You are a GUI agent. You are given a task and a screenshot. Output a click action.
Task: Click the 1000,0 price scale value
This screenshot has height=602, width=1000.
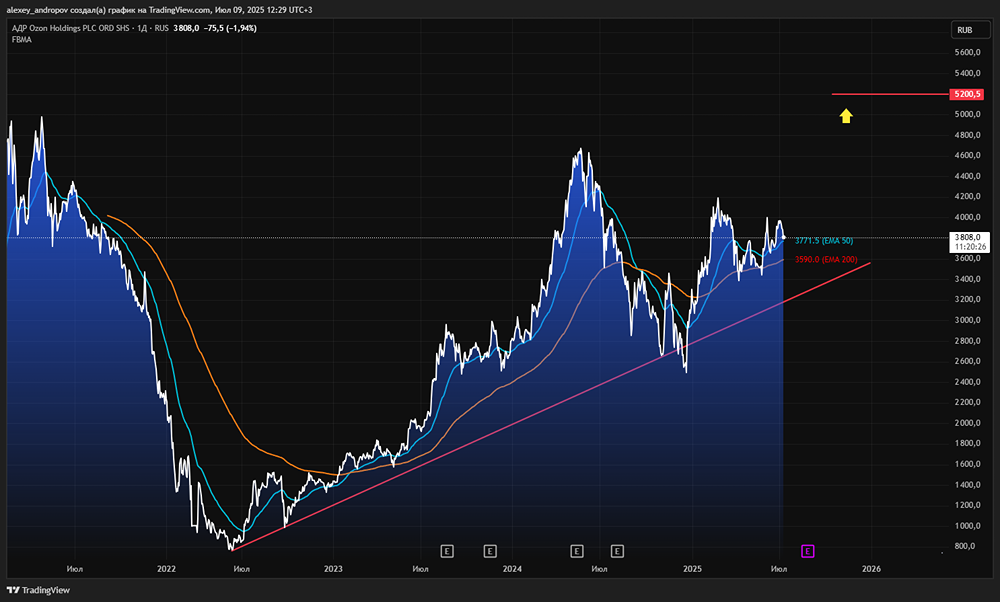pos(967,525)
